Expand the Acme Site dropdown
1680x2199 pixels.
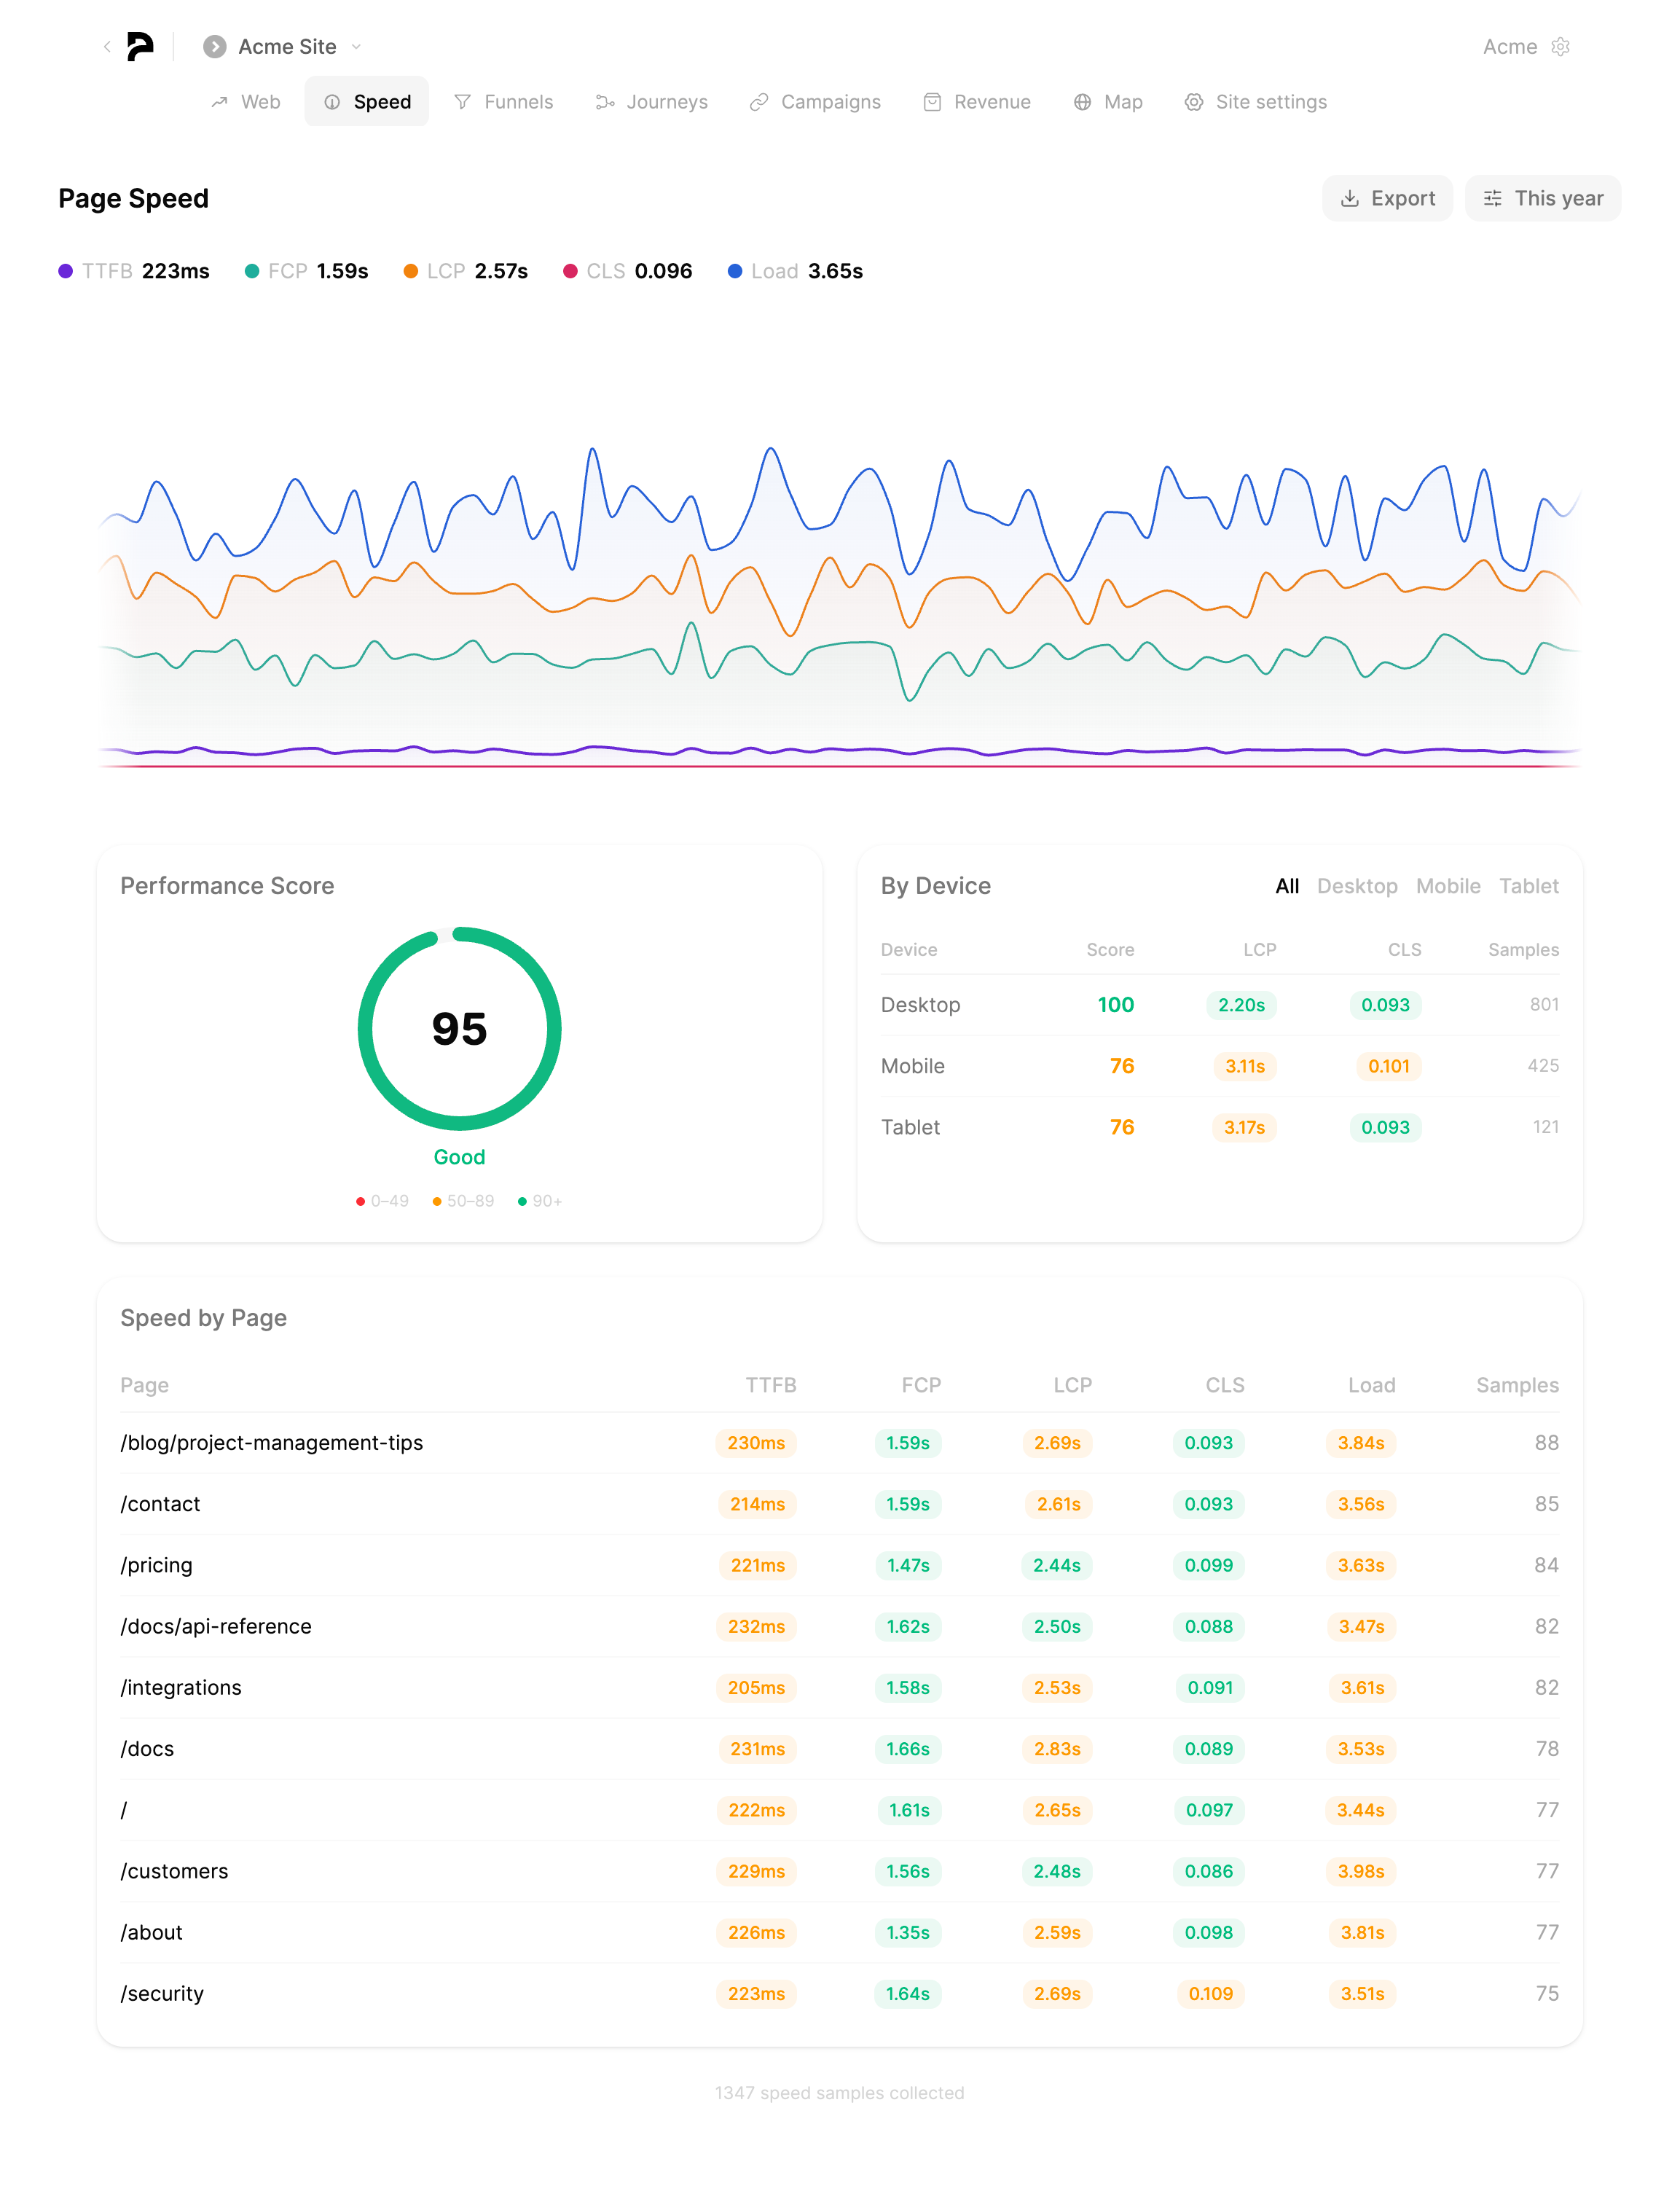(357, 47)
